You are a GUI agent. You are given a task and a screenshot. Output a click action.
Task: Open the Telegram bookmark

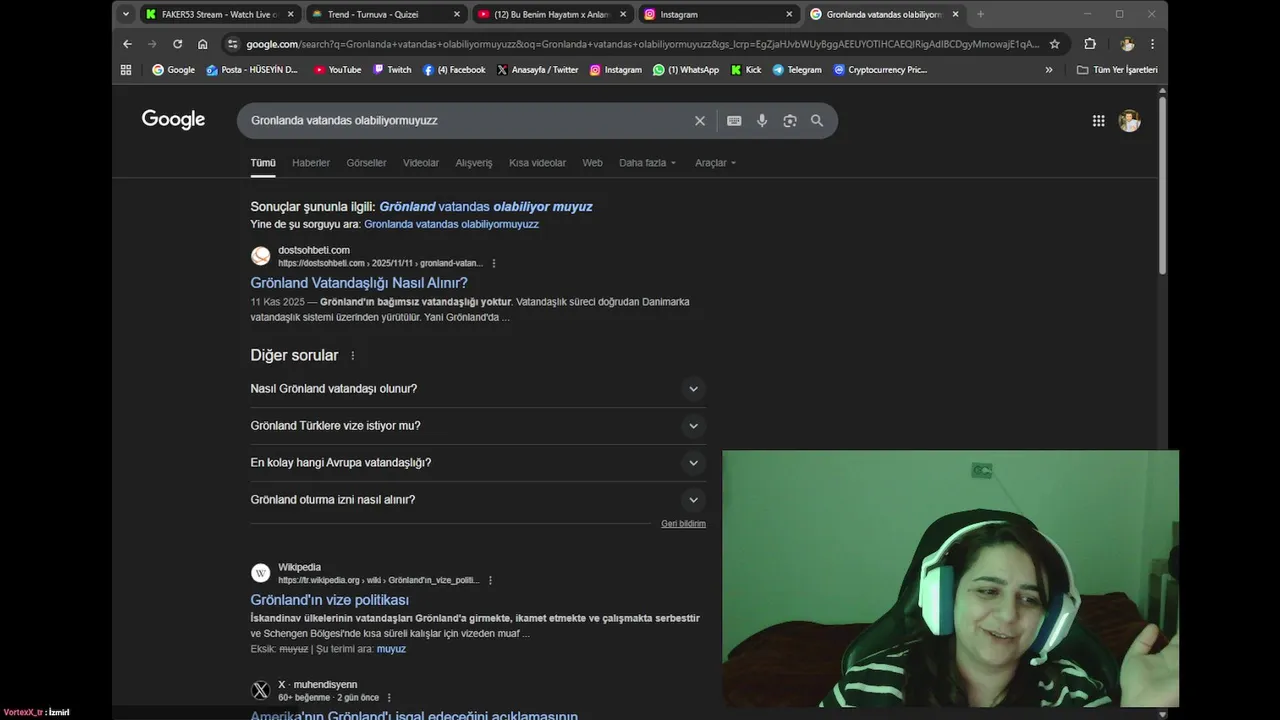click(797, 70)
